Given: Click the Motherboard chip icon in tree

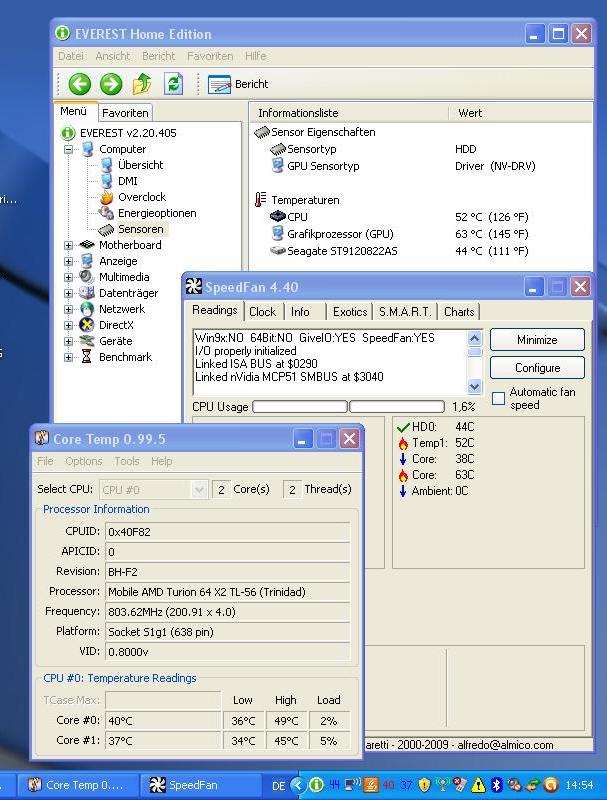Looking at the screenshot, I should point(87,245).
